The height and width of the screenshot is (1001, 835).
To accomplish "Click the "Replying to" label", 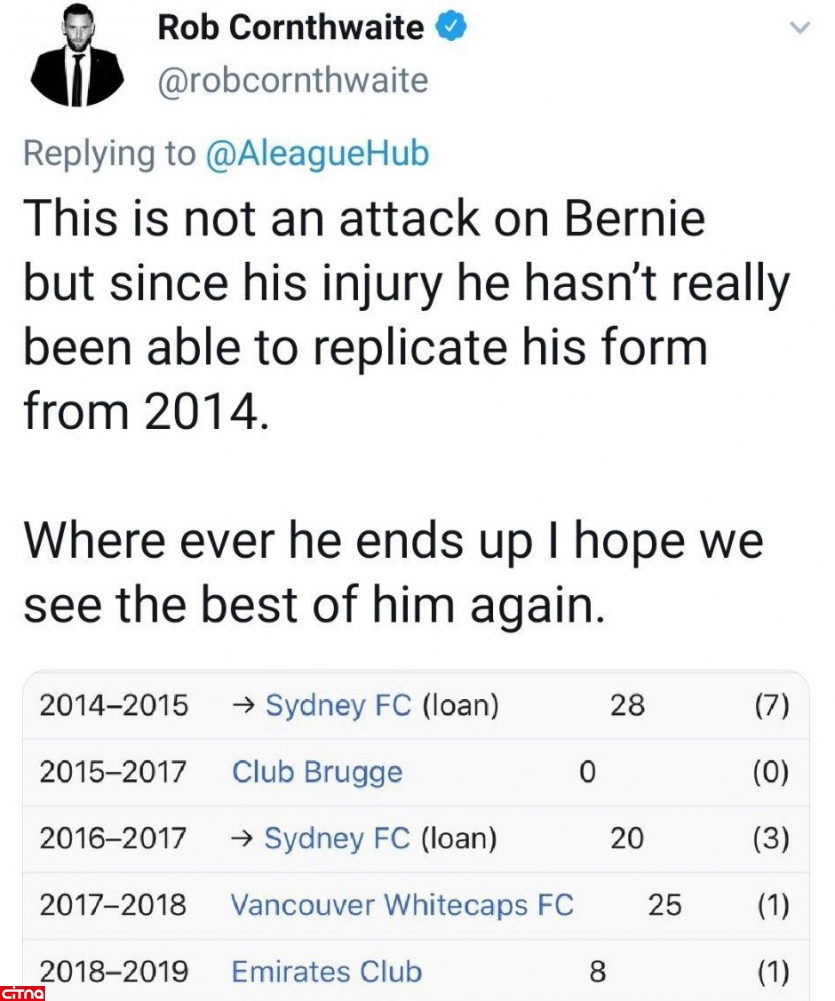I will pos(110,153).
